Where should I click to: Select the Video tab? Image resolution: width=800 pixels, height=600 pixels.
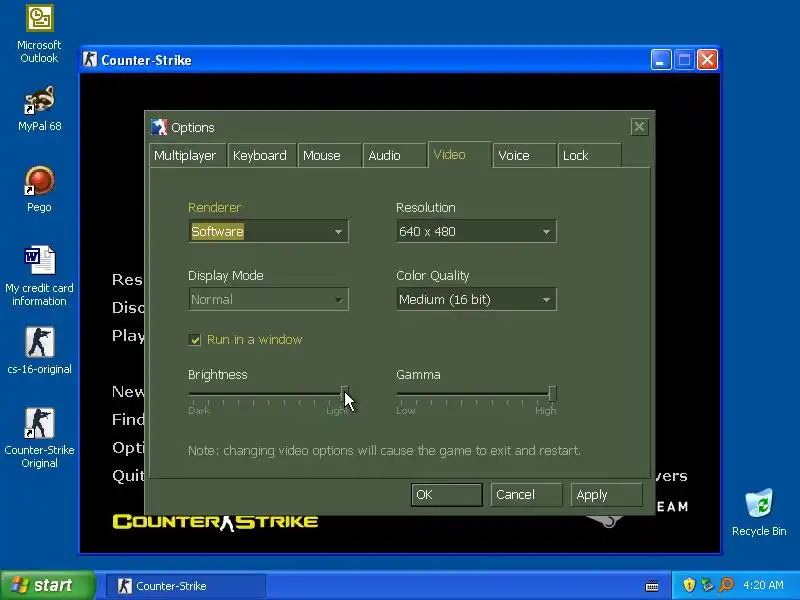coord(459,155)
